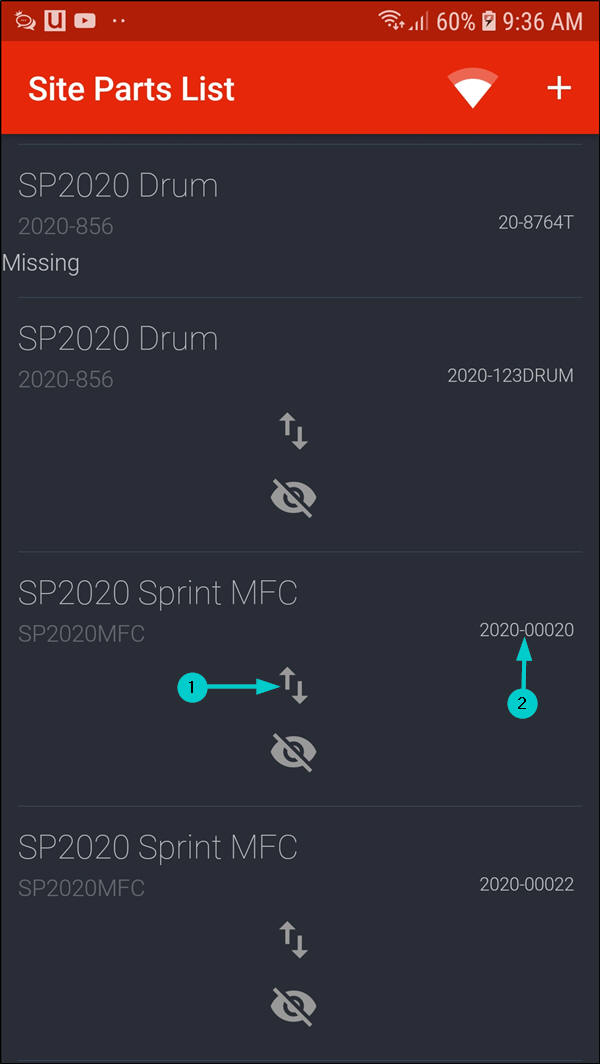
Task: Tap the Wi-Fi sync icon in header
Action: point(474,88)
